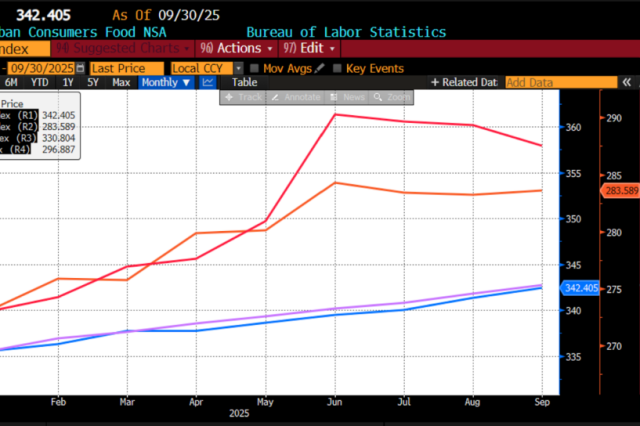This screenshot has width=640, height=426.
Task: Activate the Zoom magnifier tool
Action: tap(392, 97)
